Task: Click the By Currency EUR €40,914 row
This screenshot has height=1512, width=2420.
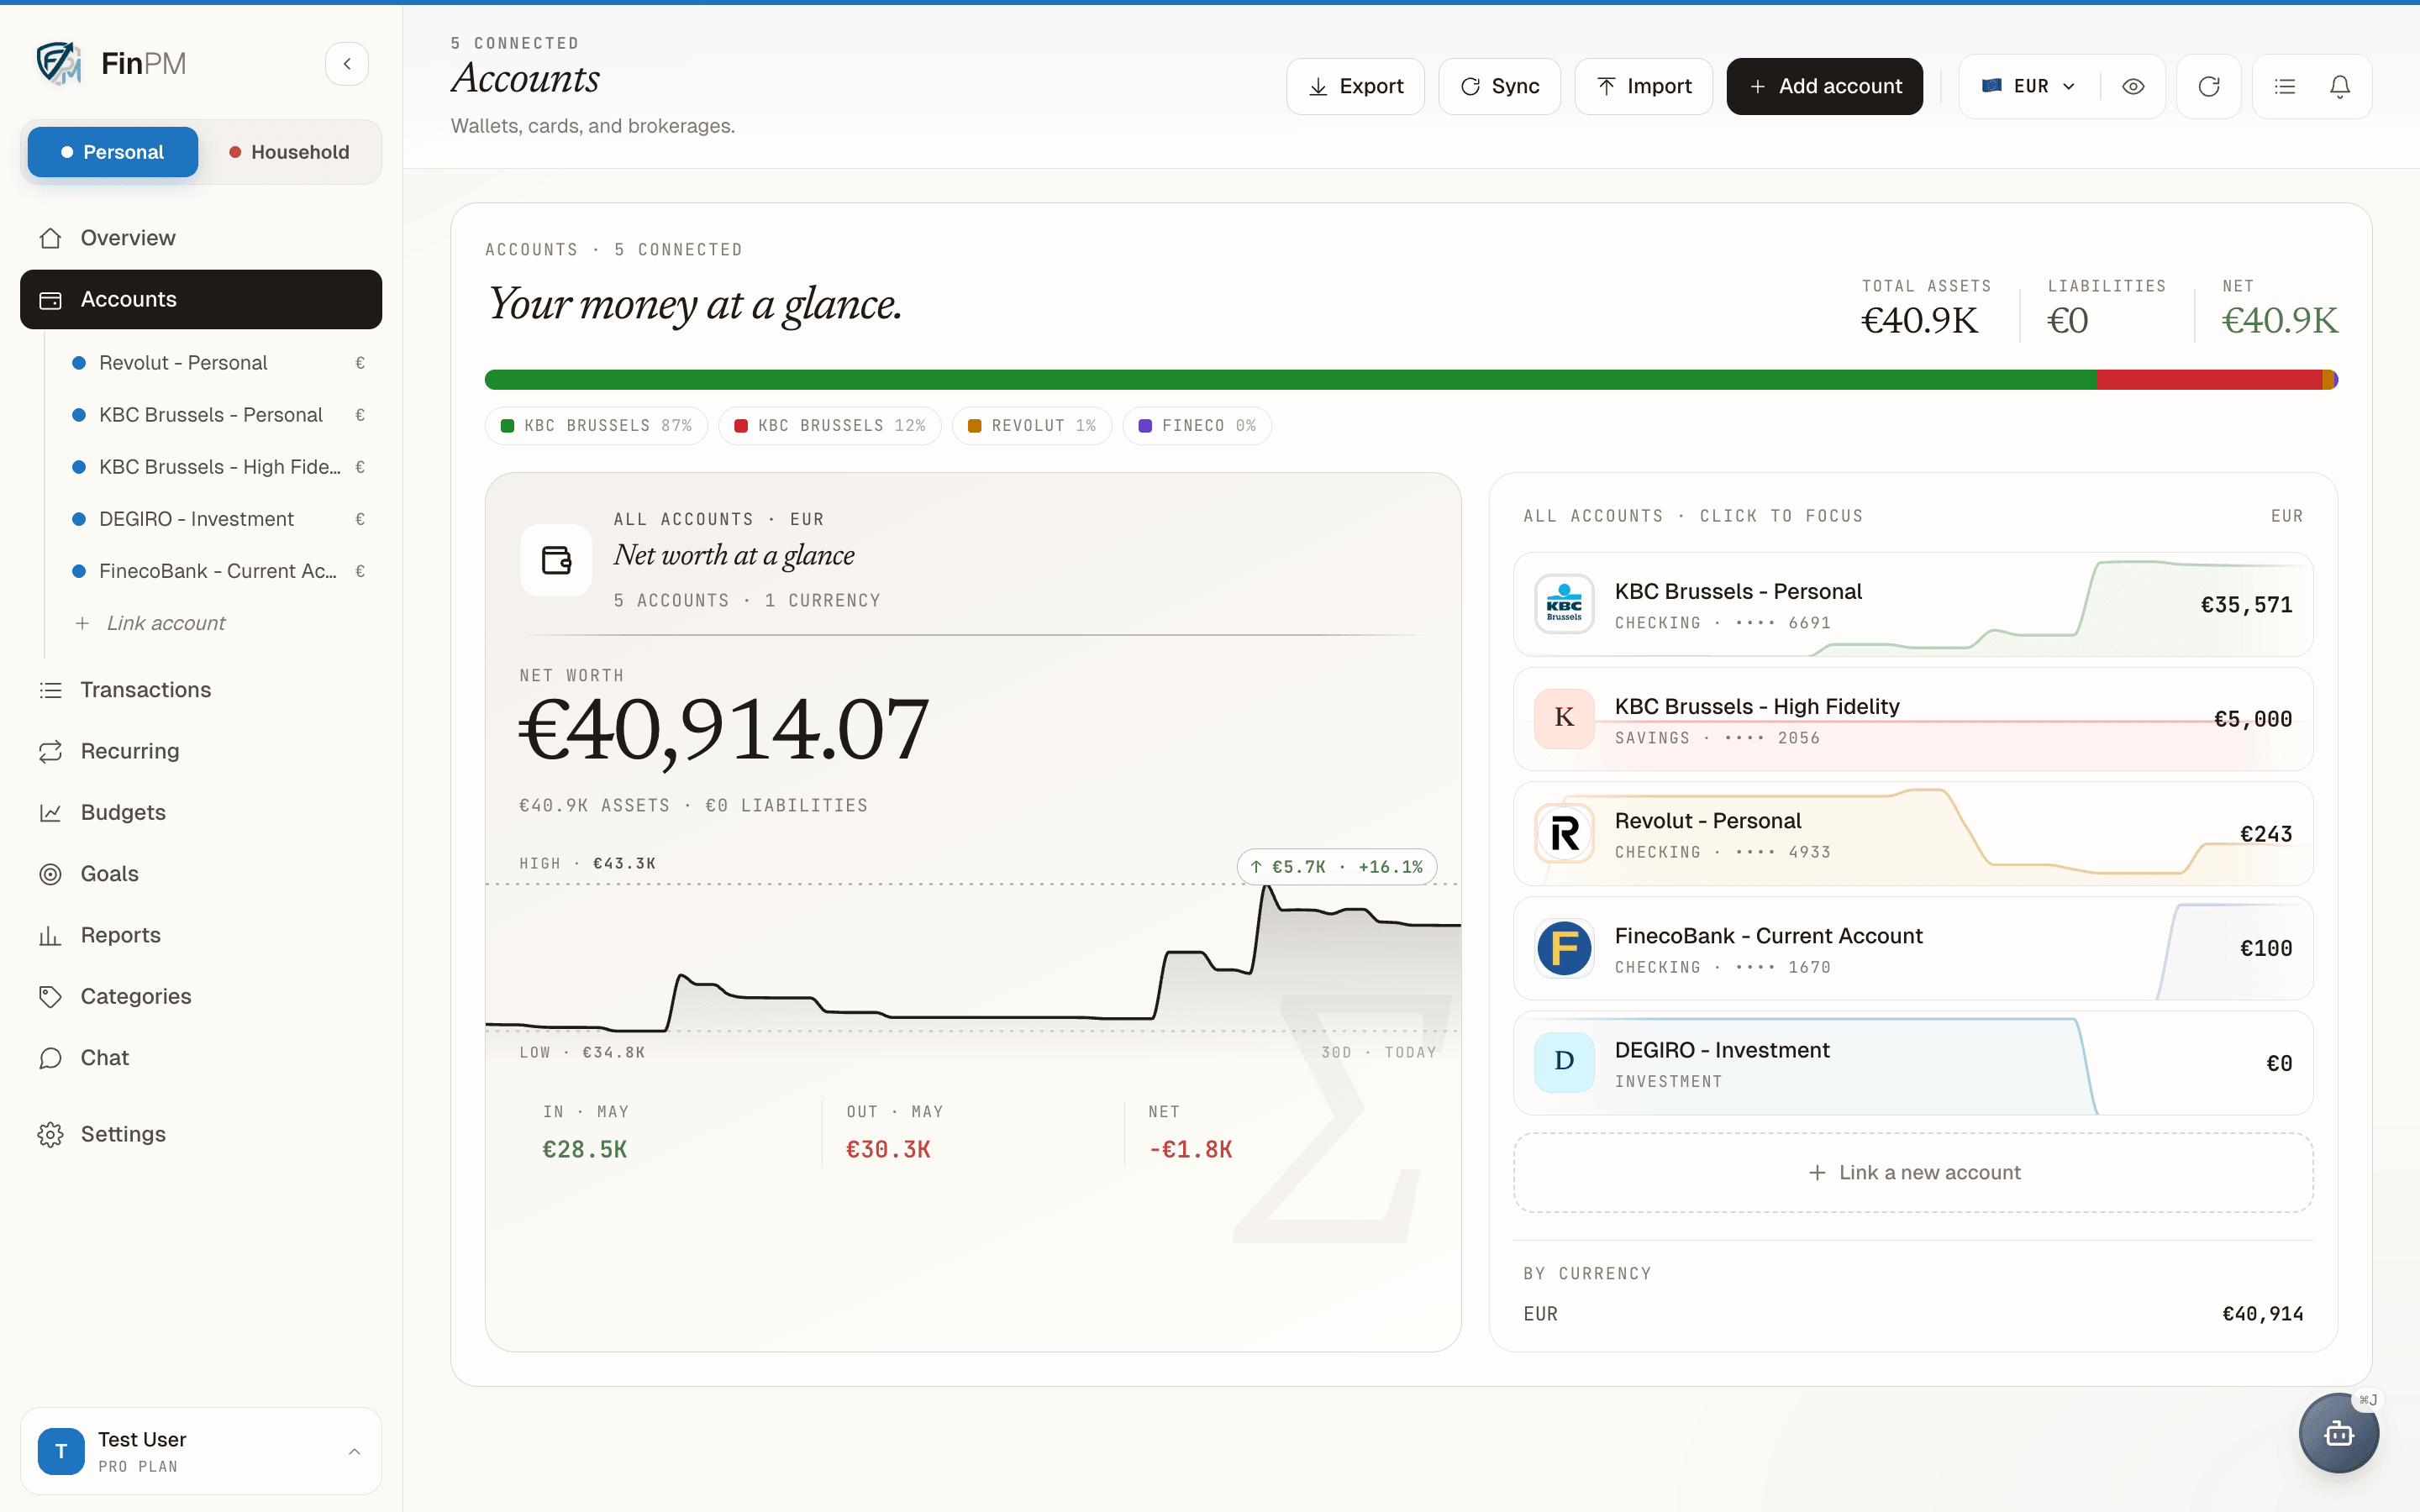Action: click(x=1912, y=1314)
